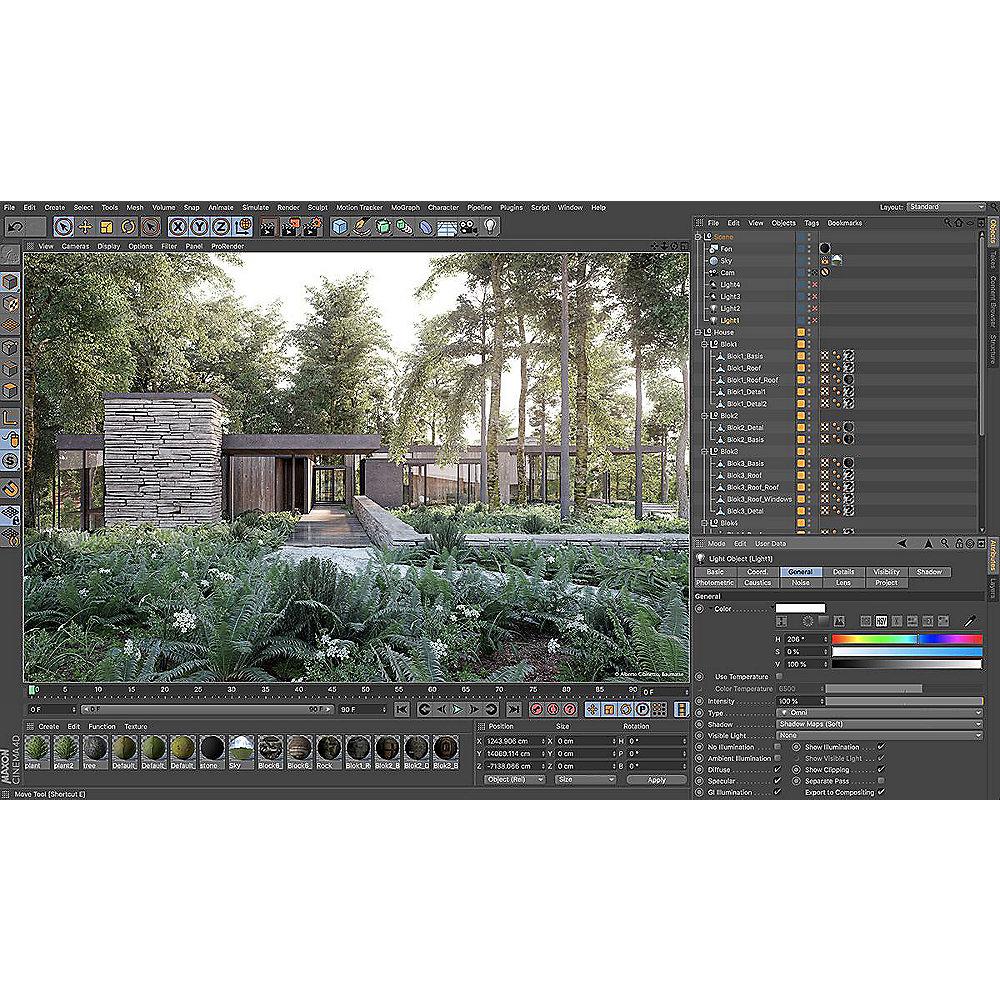Enable the Use Temperature checkbox
Viewport: 1000px width, 1000px height.
tap(779, 677)
